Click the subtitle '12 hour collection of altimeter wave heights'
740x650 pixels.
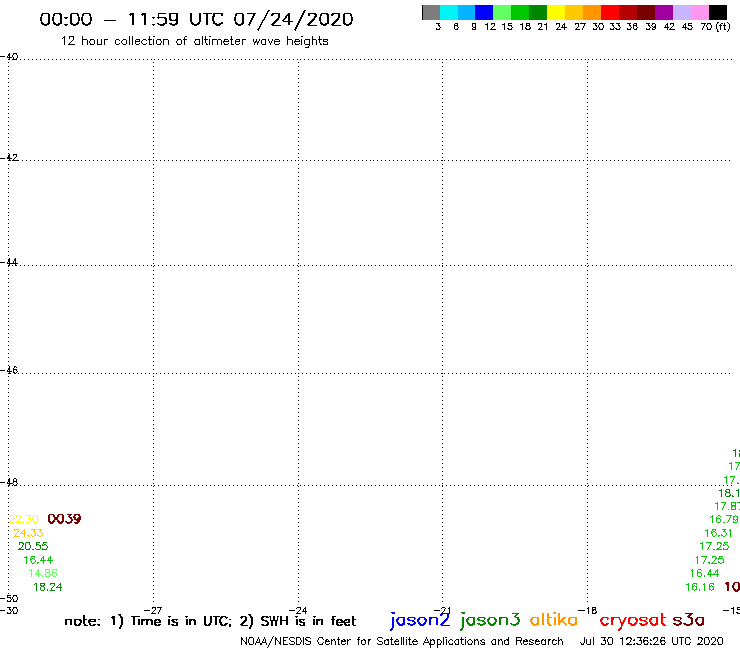194,42
